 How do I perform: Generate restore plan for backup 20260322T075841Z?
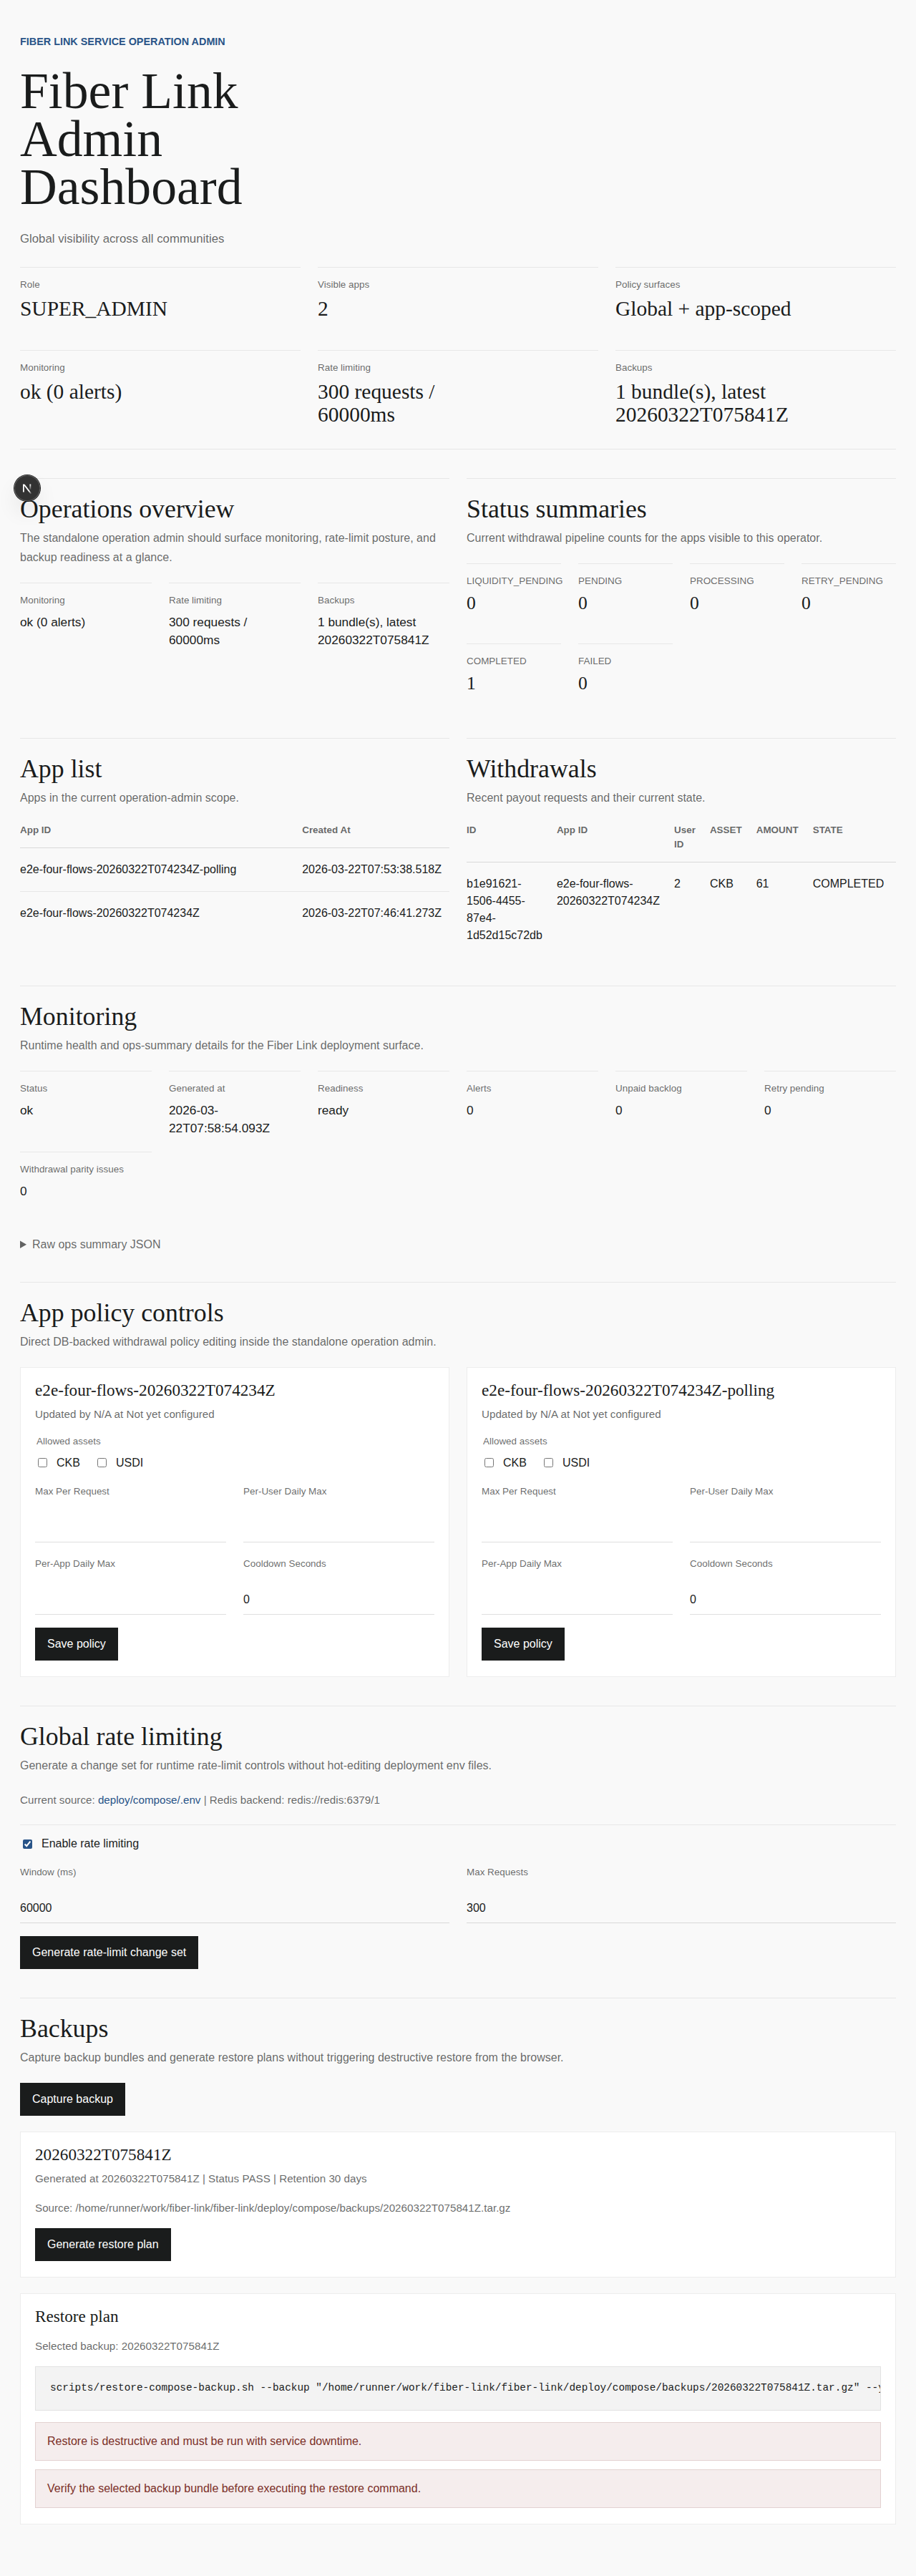coord(102,2244)
